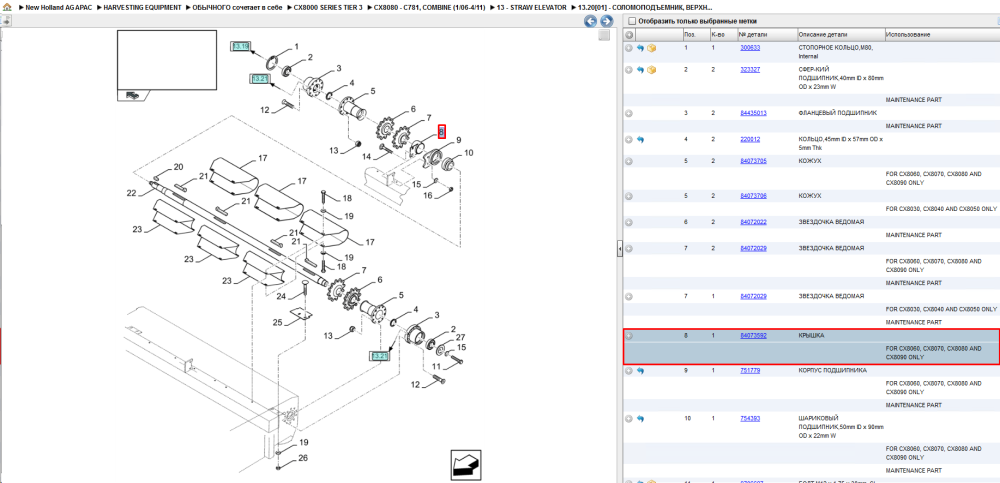
Task: Sort by 'Использование' column header
Action: 942,34
